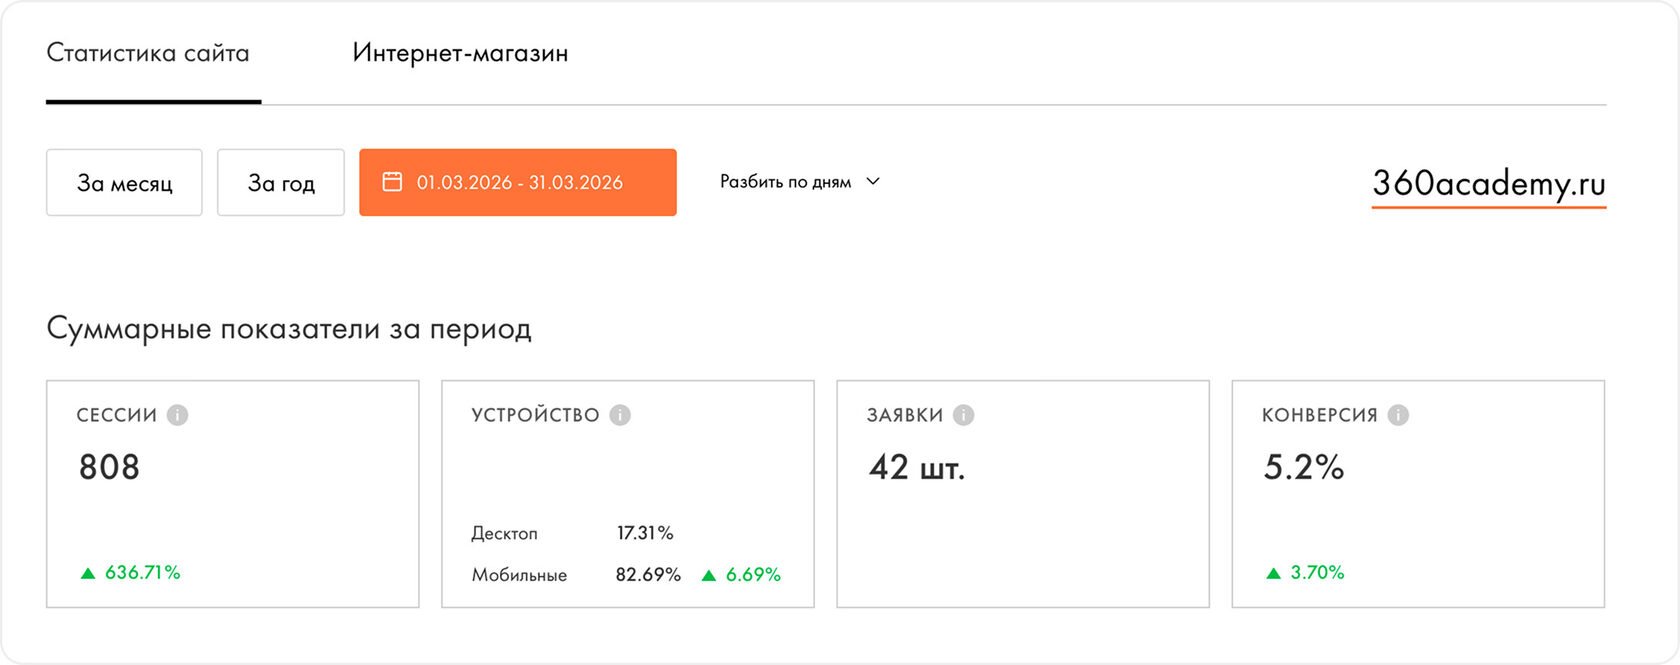The height and width of the screenshot is (665, 1680).
Task: Select the За год period button
Action: (x=281, y=182)
